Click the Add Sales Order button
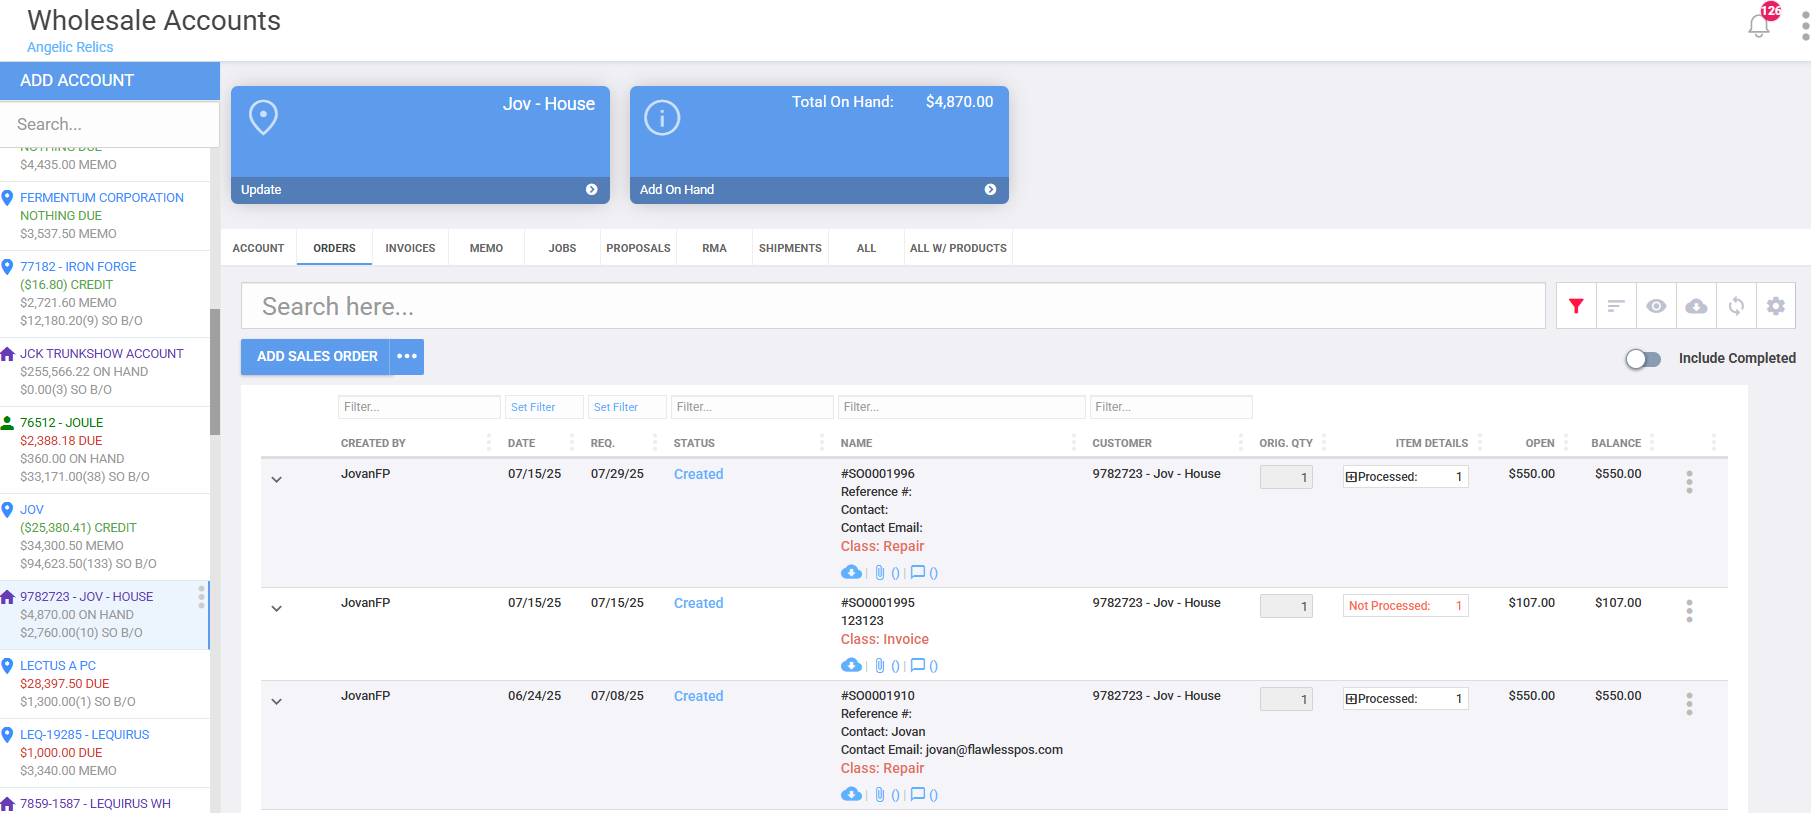 (x=316, y=357)
